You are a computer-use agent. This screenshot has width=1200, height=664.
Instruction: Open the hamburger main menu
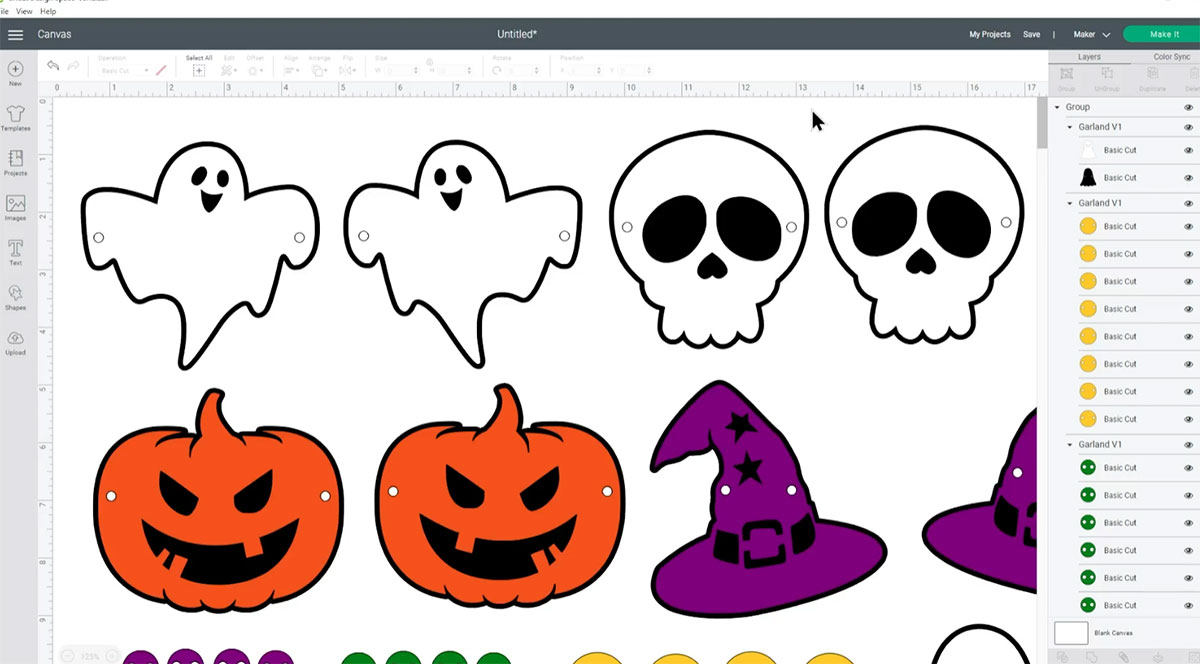(15, 34)
